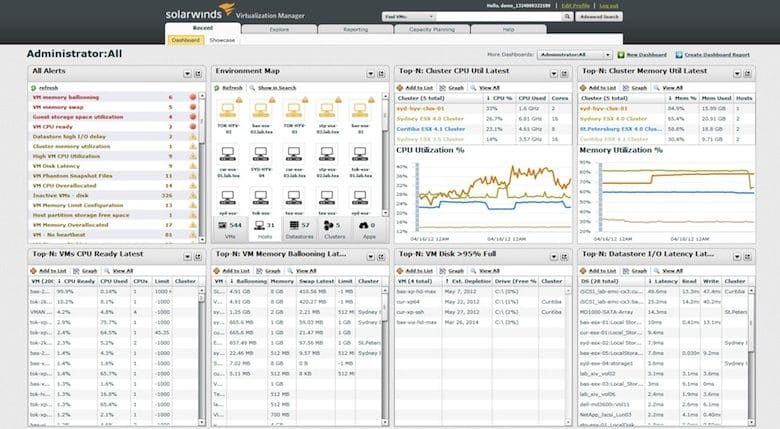Click the Environment Map panel maximize icon

click(x=381, y=74)
